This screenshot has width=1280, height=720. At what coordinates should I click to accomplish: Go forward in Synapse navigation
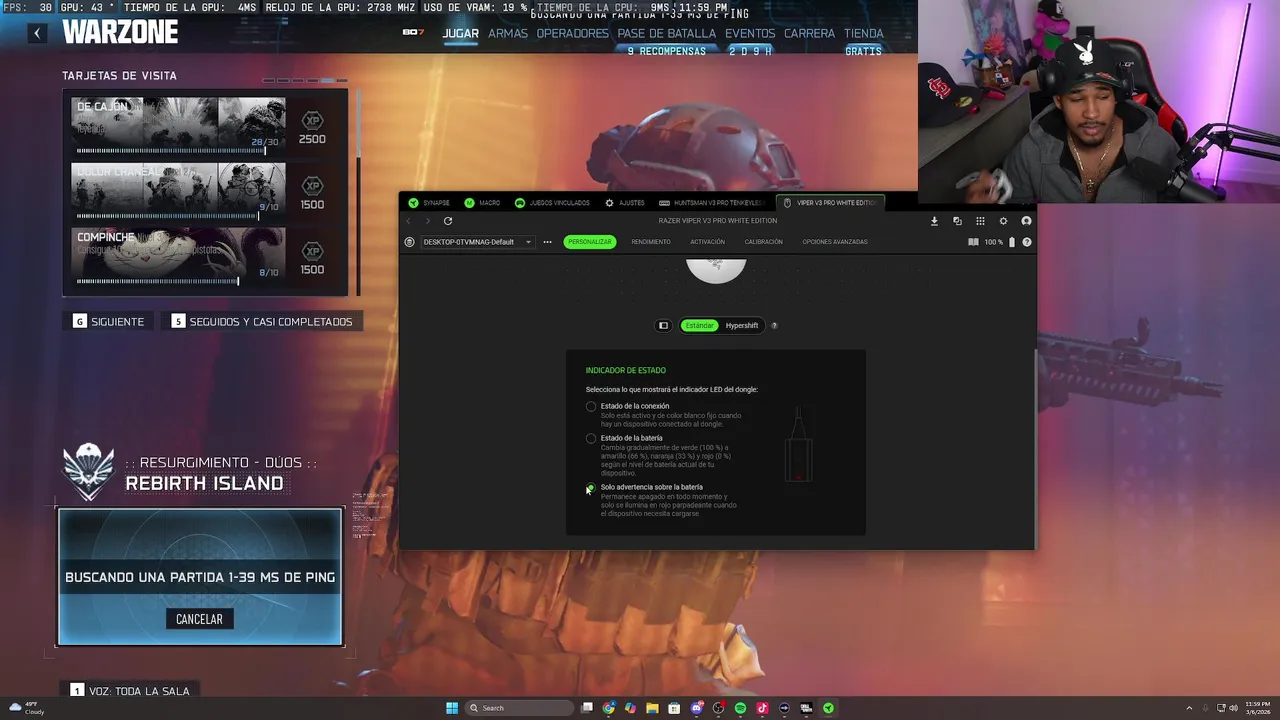pos(427,221)
